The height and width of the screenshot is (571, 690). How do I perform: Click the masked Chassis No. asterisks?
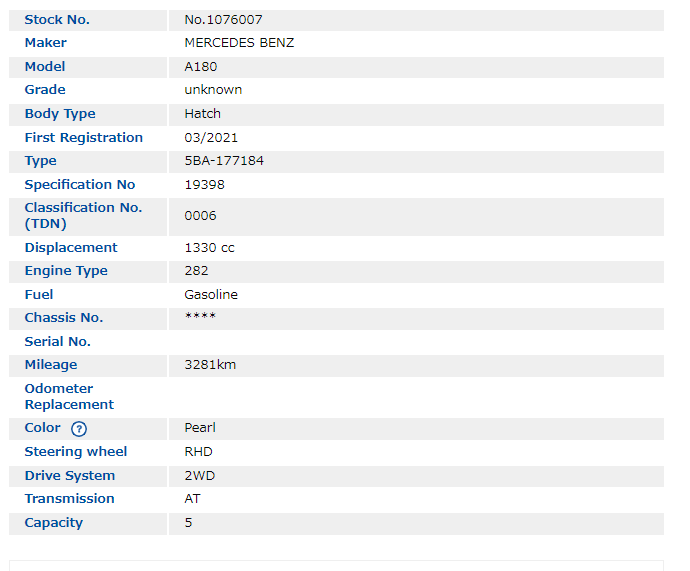[200, 318]
